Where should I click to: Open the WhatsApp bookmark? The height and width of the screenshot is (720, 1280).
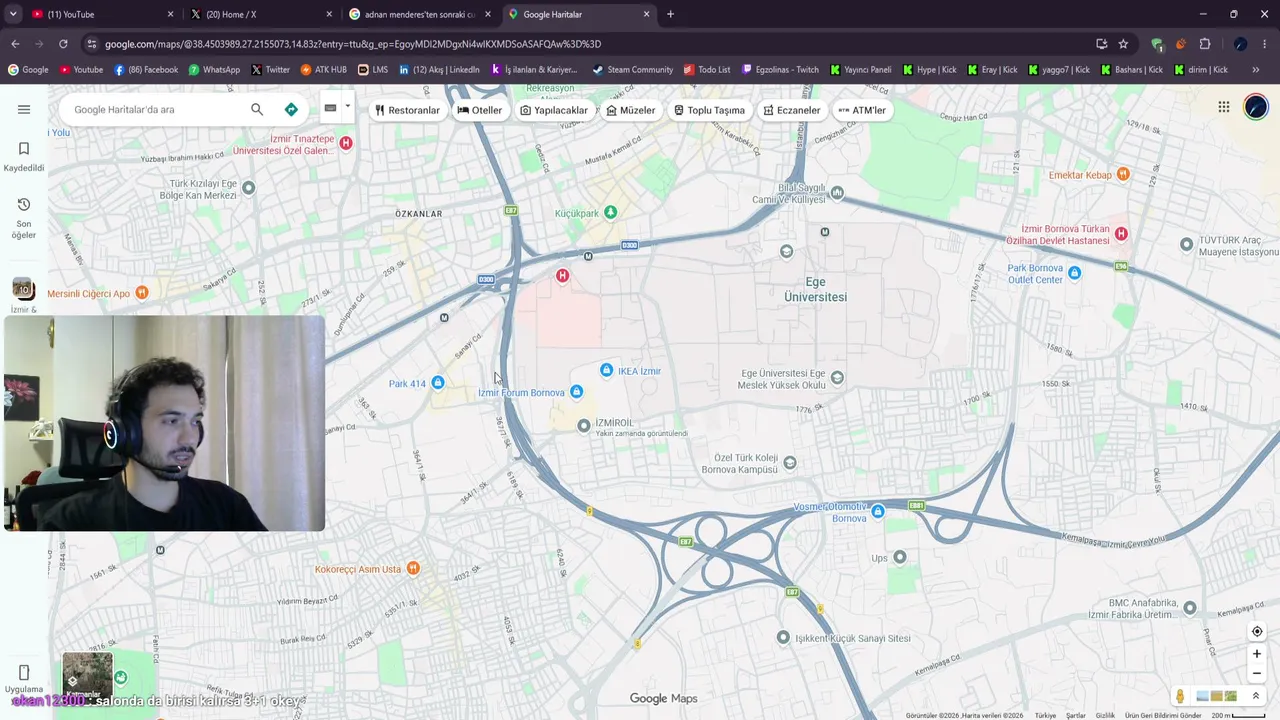[213, 70]
